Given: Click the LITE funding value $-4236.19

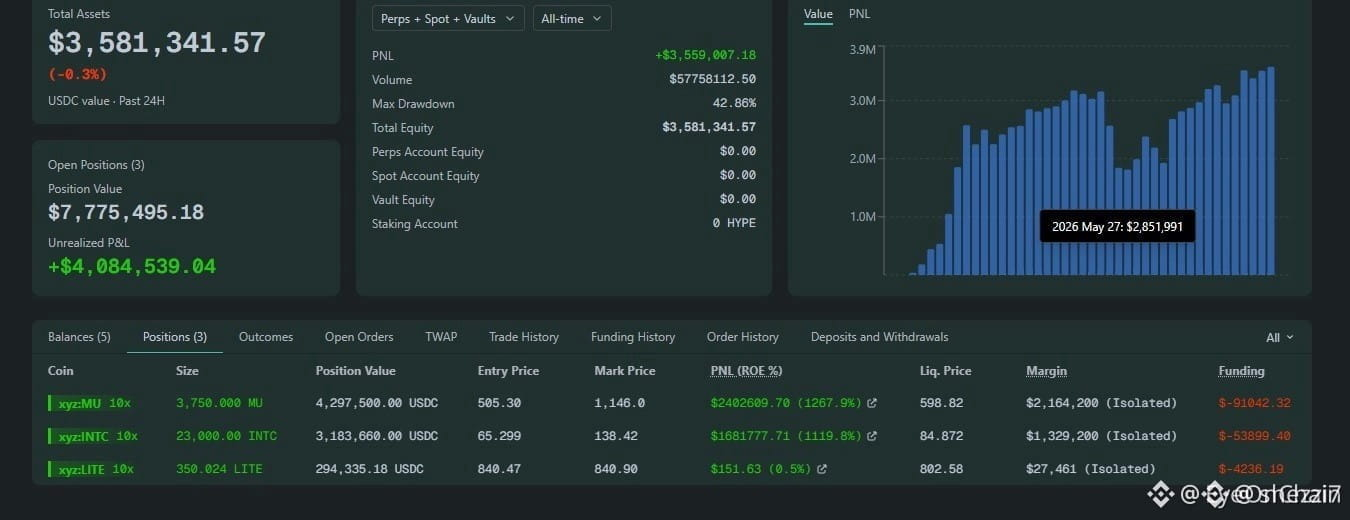Looking at the screenshot, I should pos(1250,469).
